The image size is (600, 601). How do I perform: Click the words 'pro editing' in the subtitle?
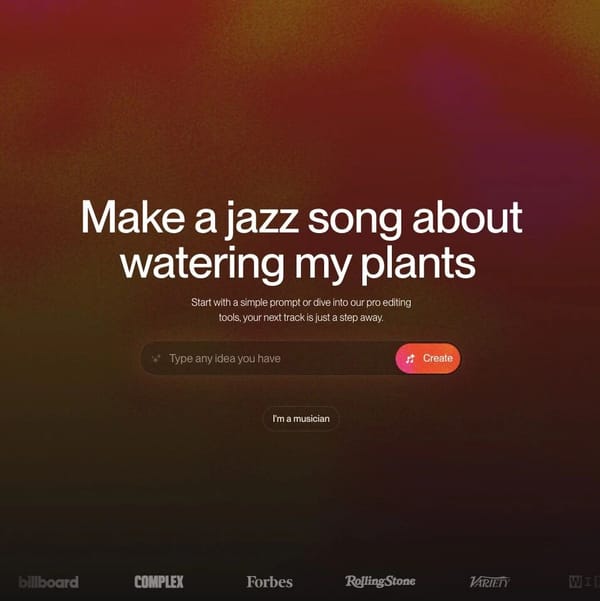[389, 302]
